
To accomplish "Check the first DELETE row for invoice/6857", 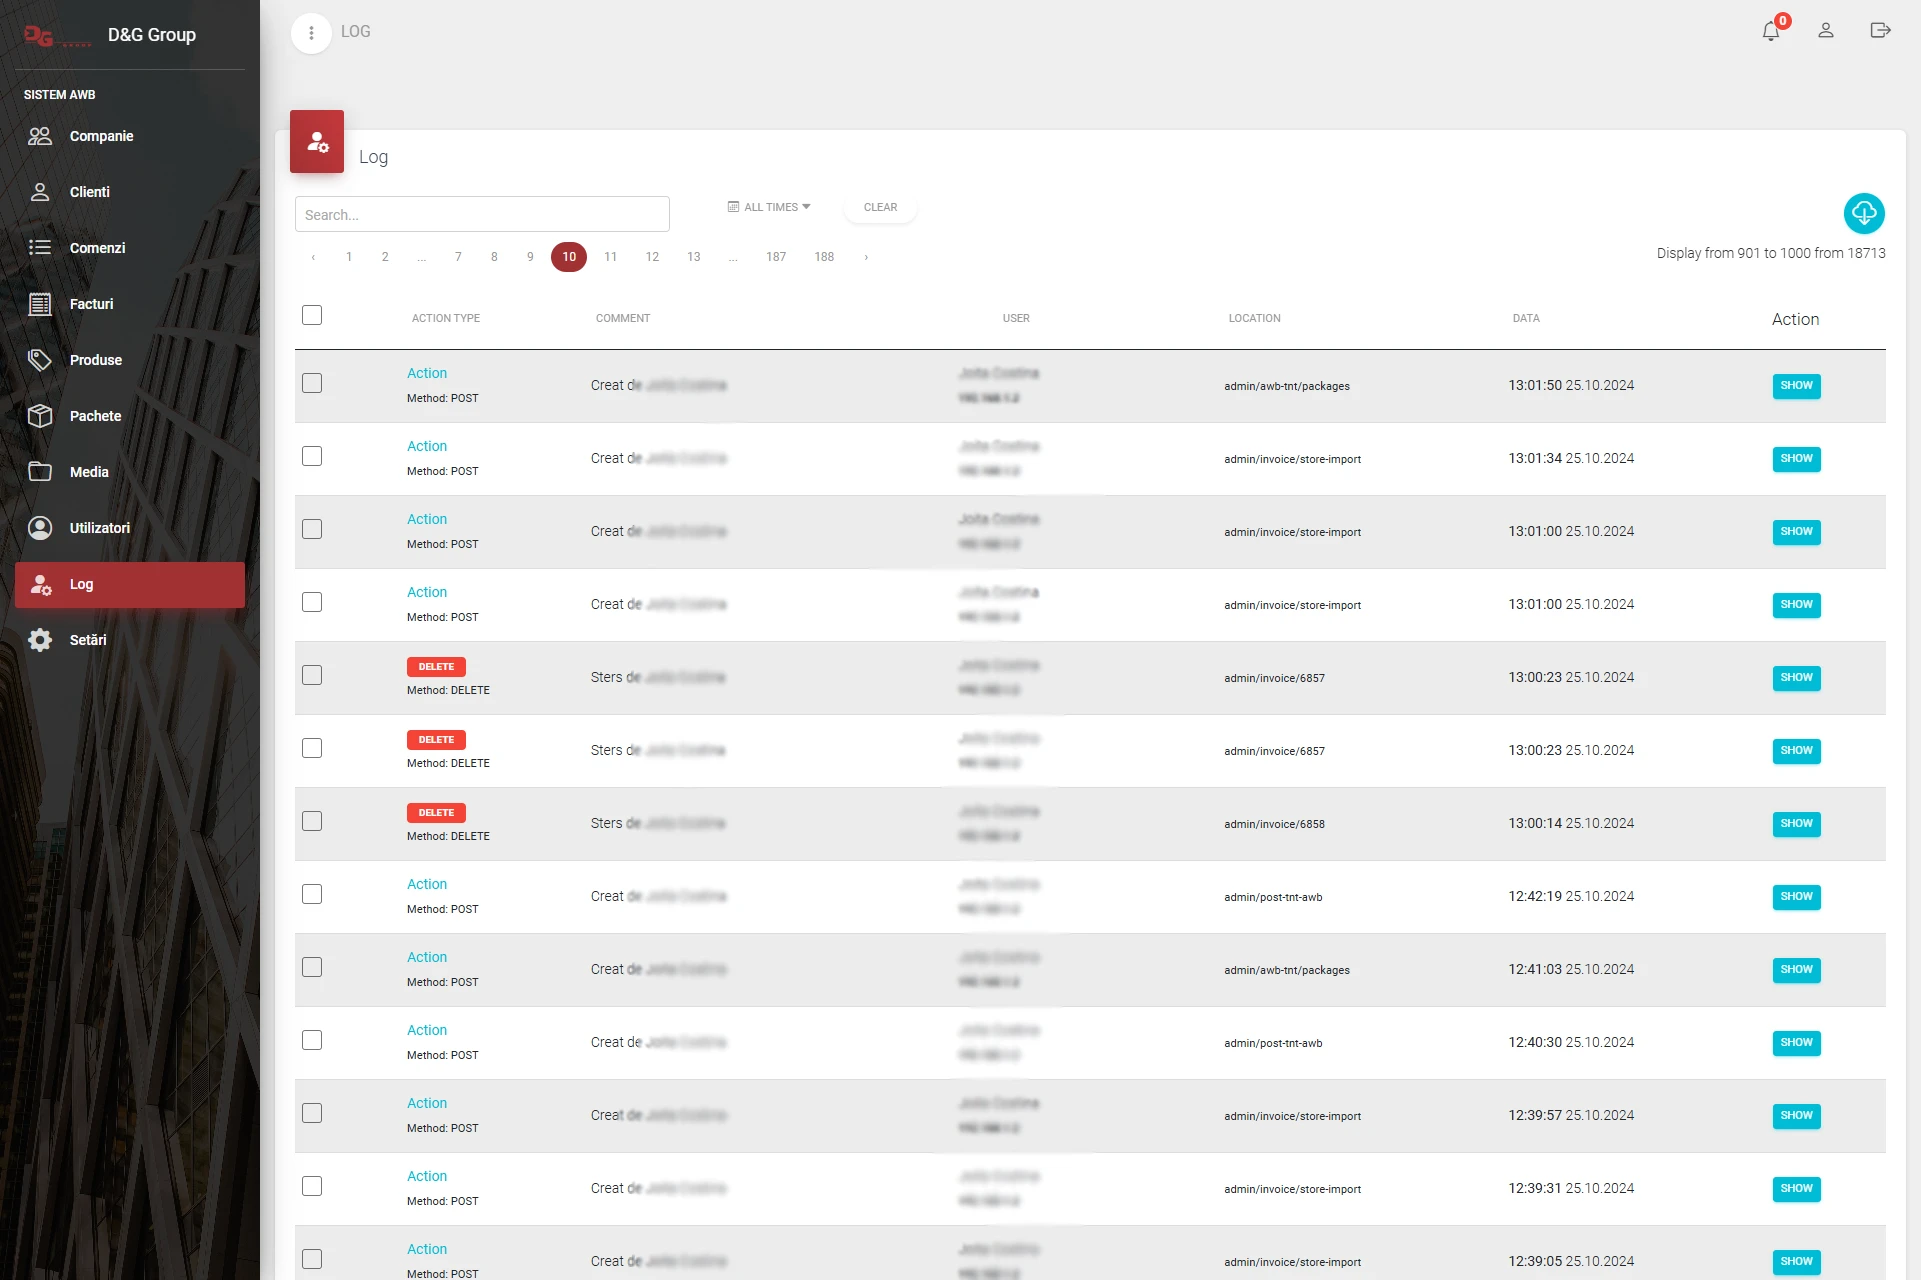I will click(x=312, y=676).
